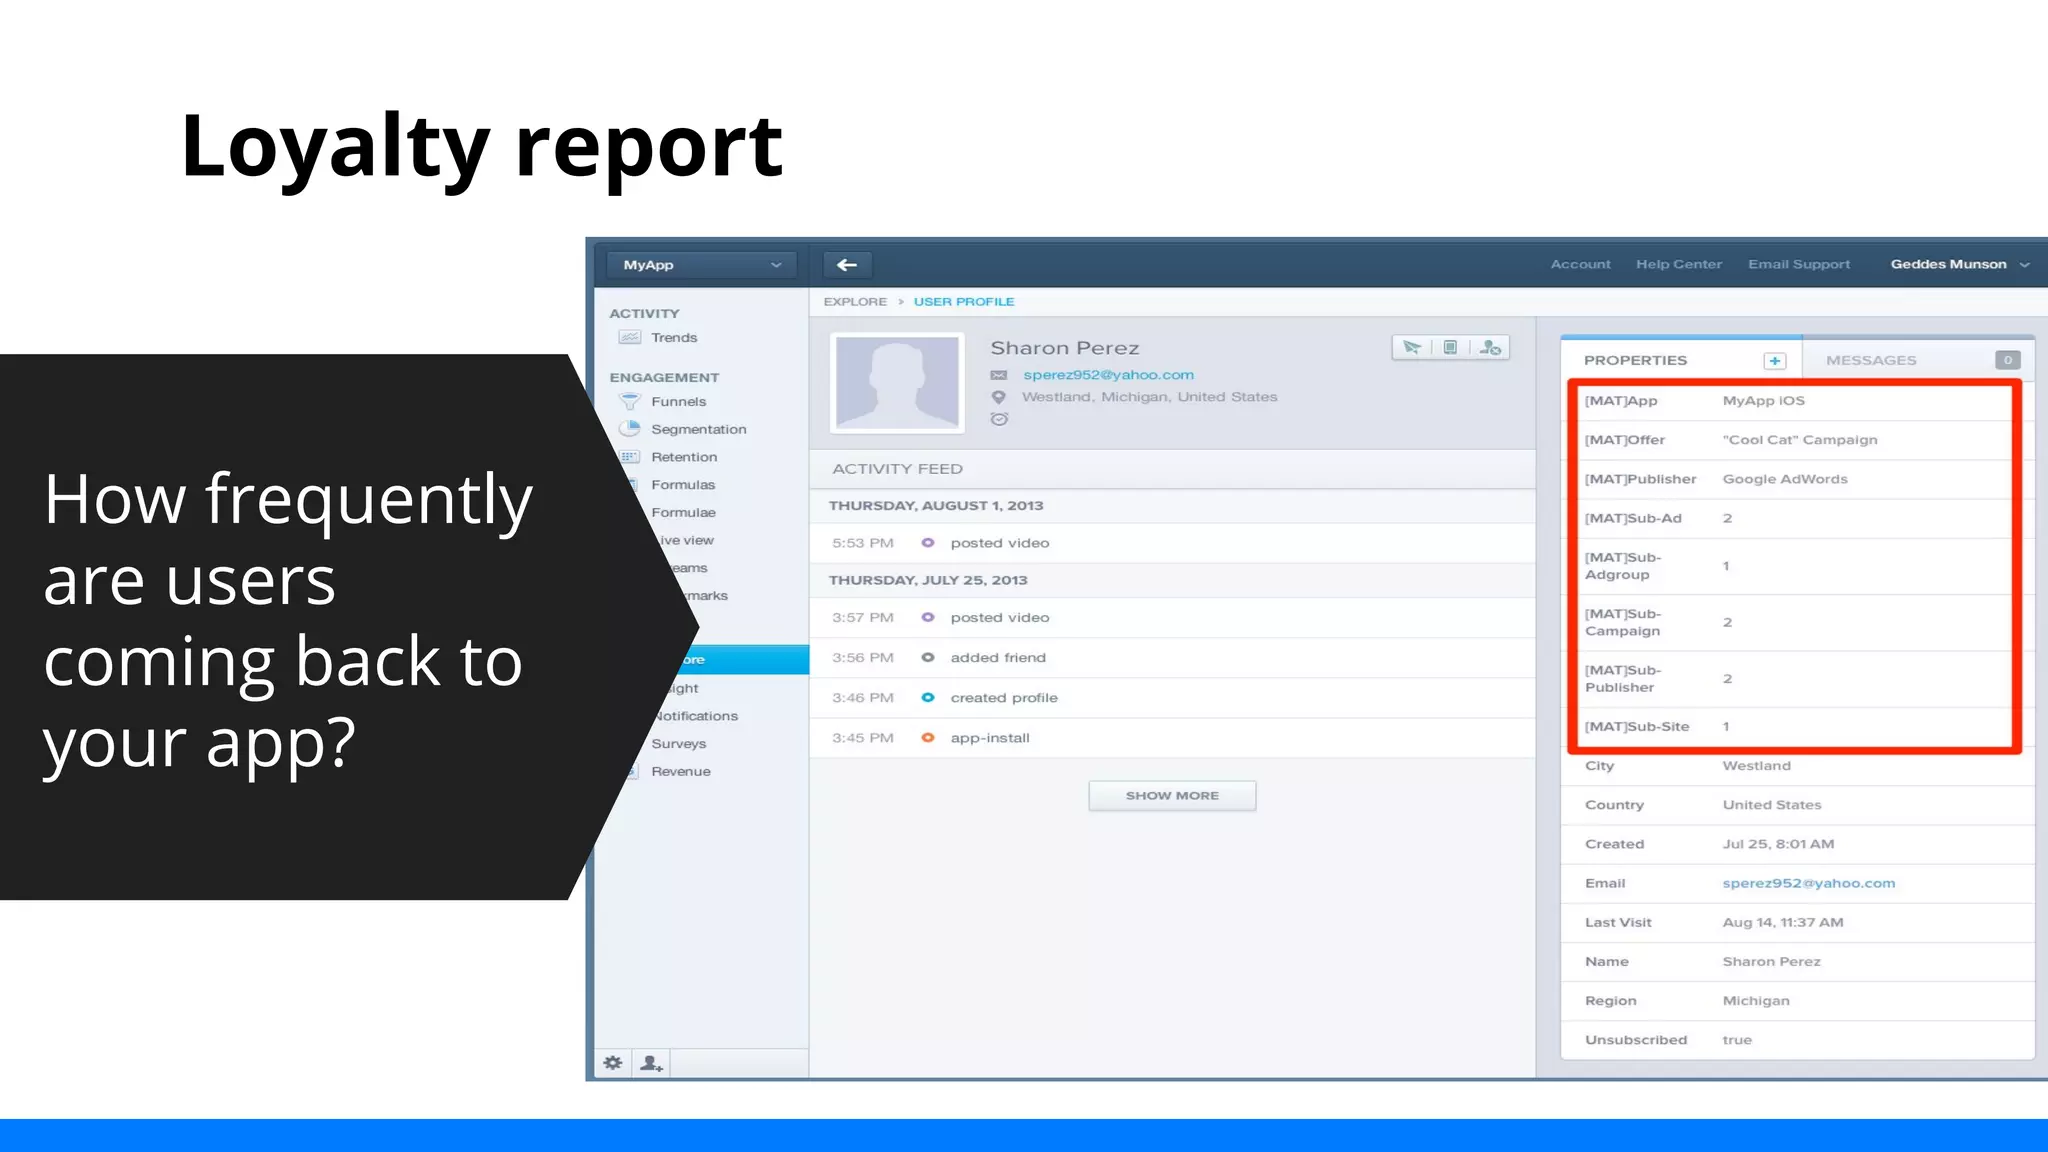The height and width of the screenshot is (1152, 2048).
Task: Open Trends in the sidebar
Action: (674, 338)
